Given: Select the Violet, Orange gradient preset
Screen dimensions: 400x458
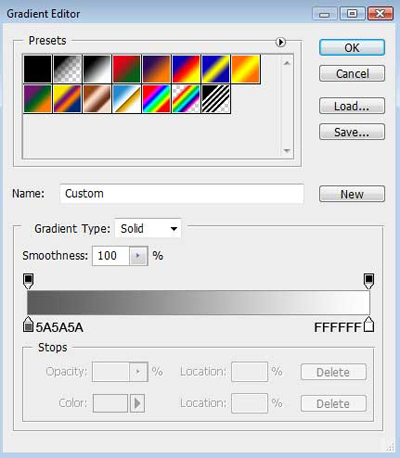Looking at the screenshot, I should (x=156, y=69).
